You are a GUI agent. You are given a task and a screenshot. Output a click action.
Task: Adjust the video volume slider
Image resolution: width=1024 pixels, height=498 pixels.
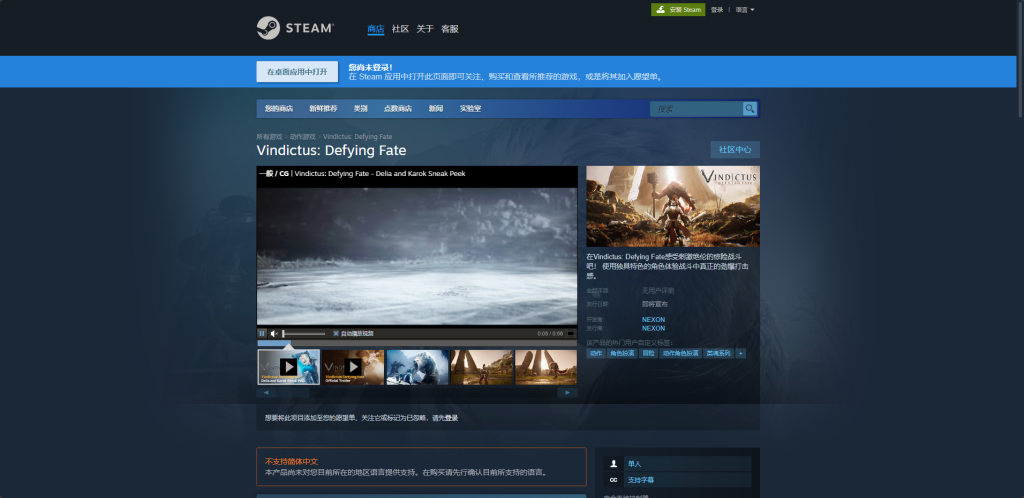pos(304,334)
